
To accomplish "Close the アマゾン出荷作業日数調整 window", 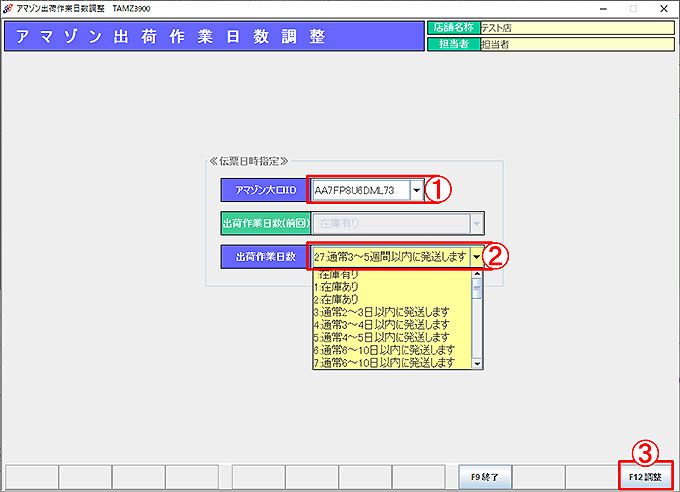I will (x=665, y=7).
